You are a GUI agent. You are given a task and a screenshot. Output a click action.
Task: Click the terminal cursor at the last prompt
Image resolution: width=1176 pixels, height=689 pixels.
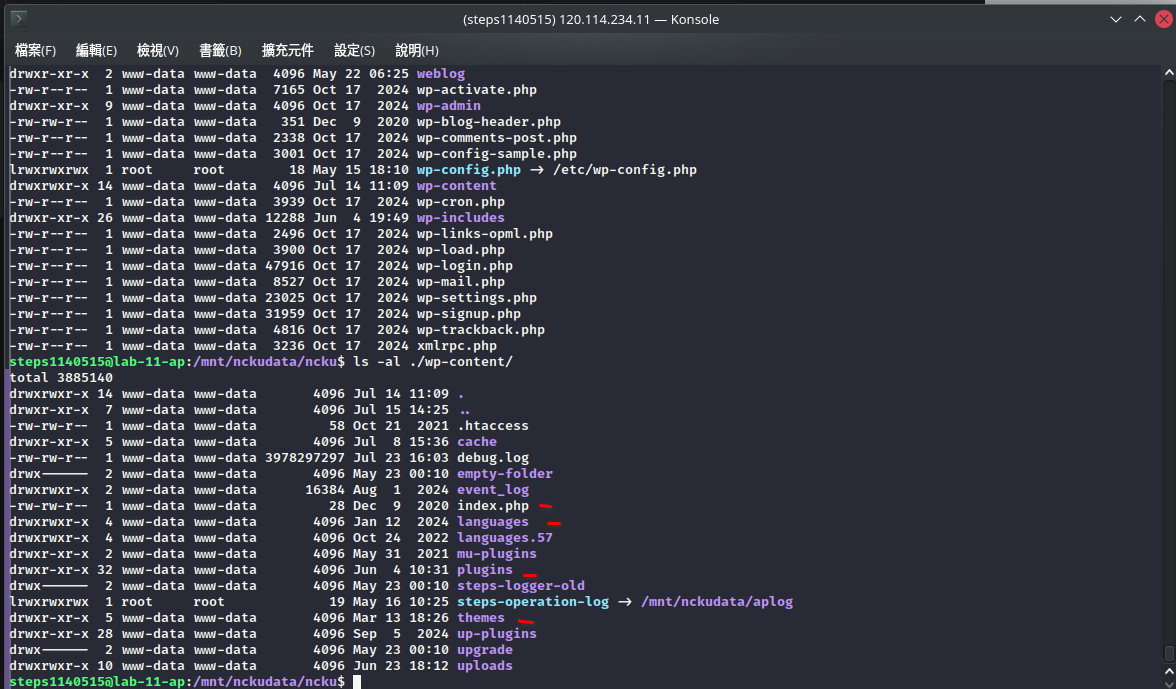(x=356, y=682)
